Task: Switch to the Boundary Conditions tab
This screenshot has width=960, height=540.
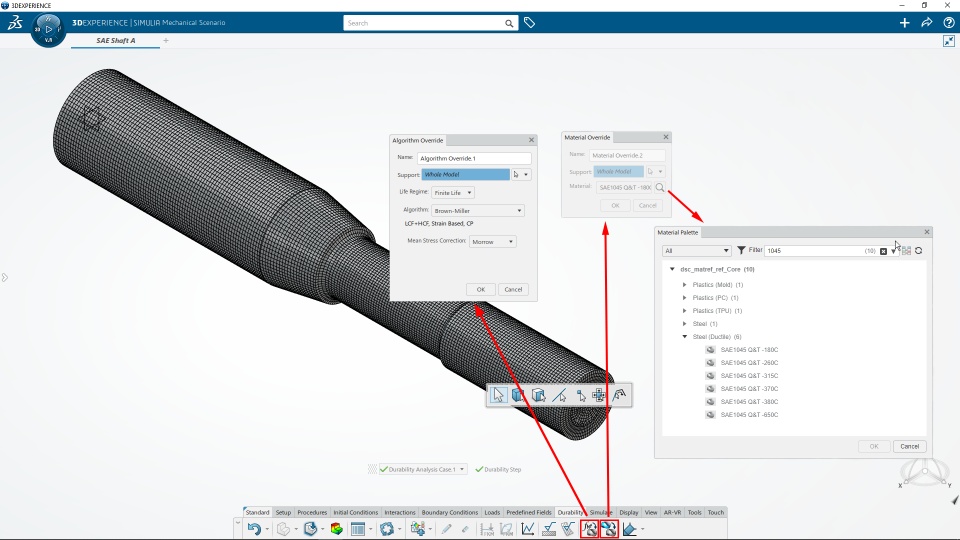Action: (x=449, y=512)
